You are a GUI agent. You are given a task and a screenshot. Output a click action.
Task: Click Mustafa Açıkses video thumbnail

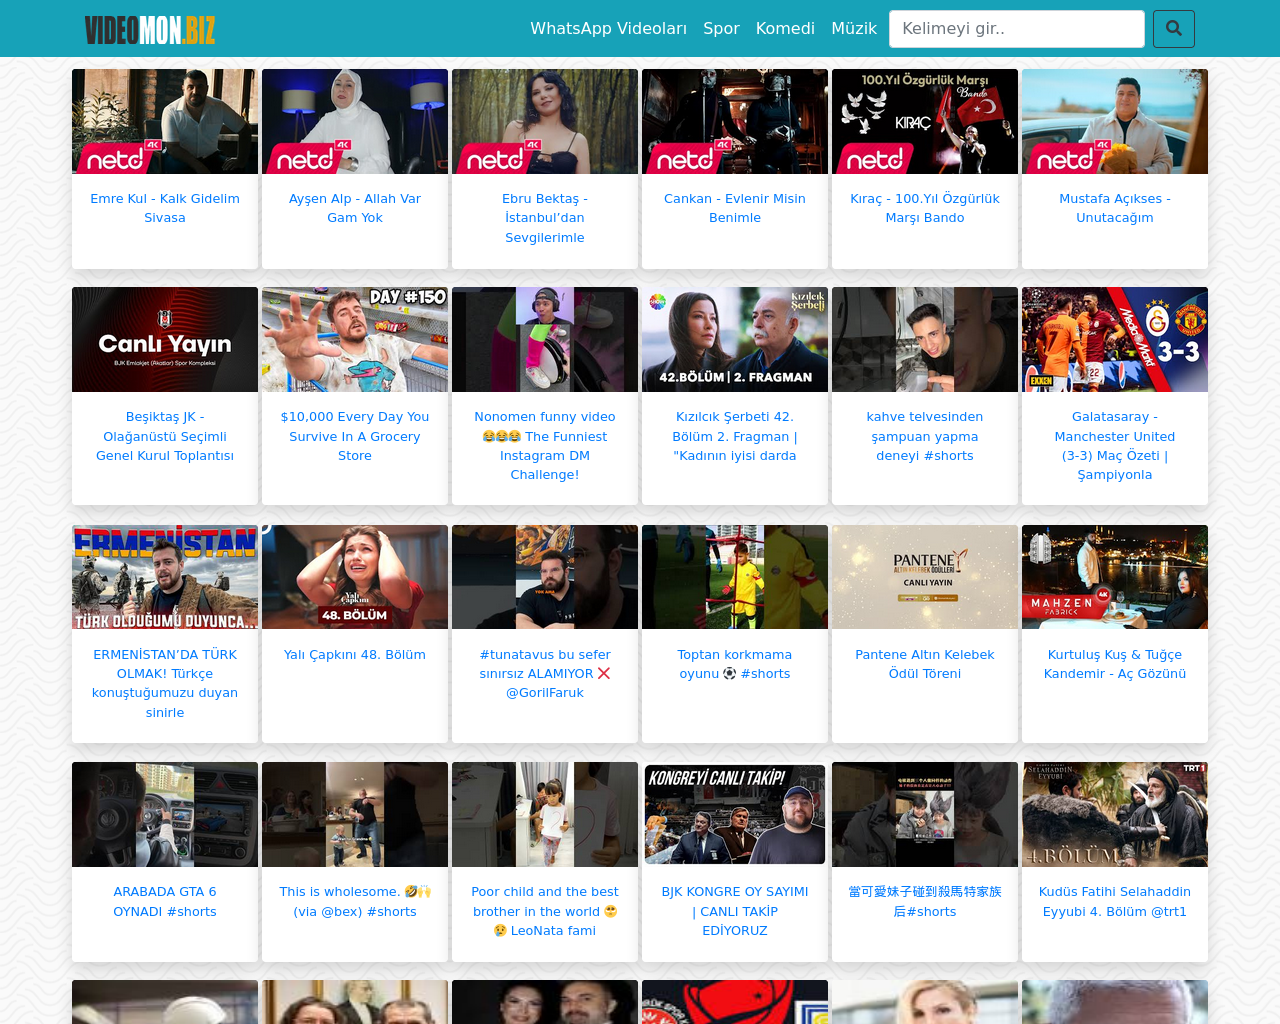[x=1115, y=121]
